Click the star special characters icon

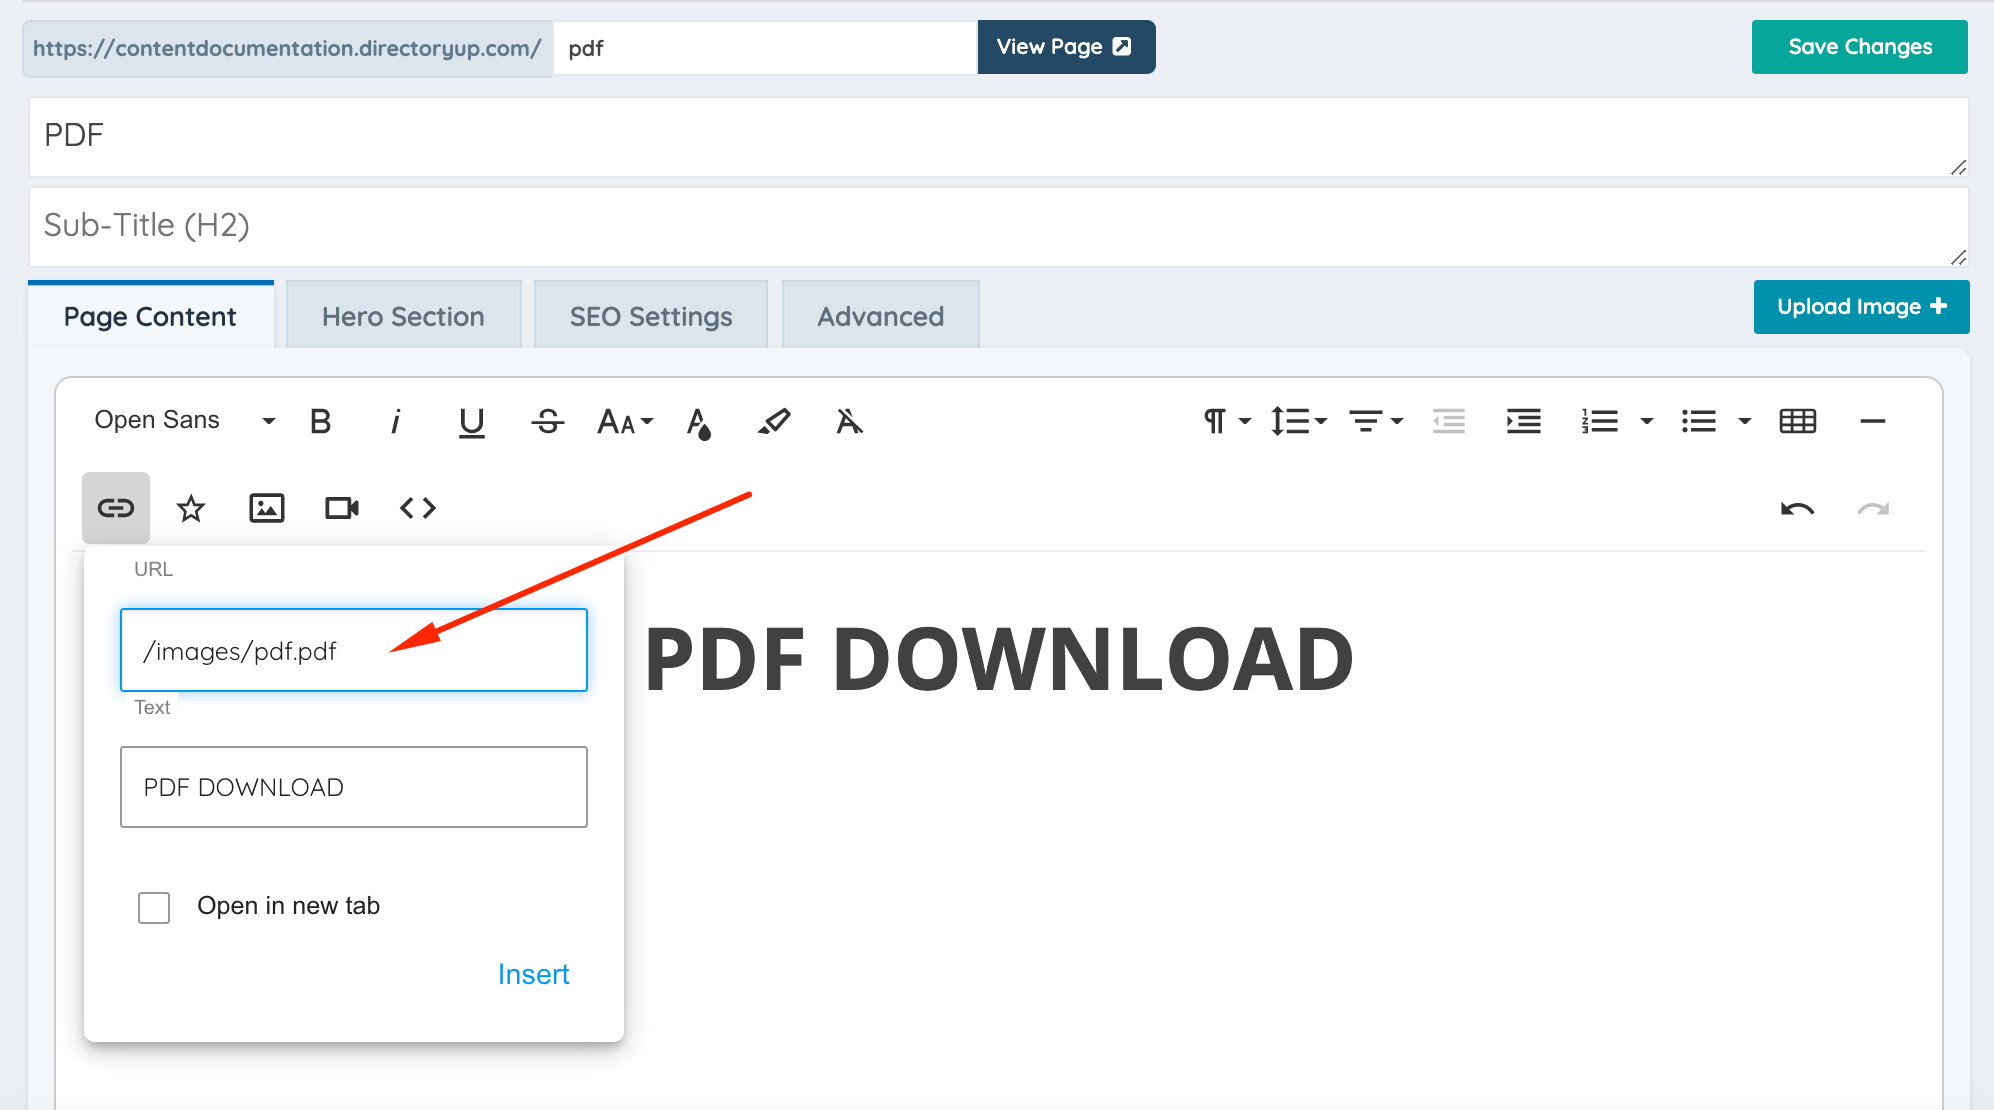191,508
